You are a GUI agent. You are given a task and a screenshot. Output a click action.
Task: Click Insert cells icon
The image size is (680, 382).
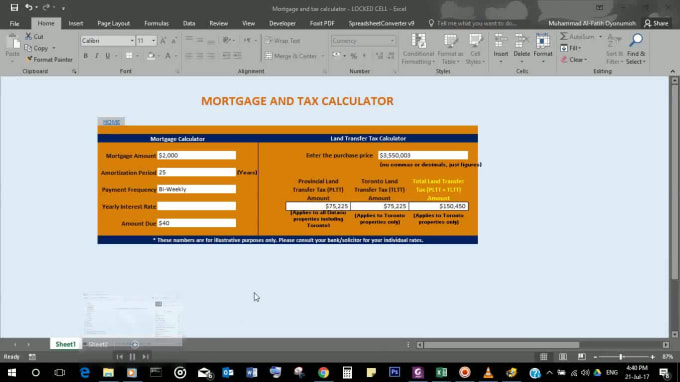500,41
